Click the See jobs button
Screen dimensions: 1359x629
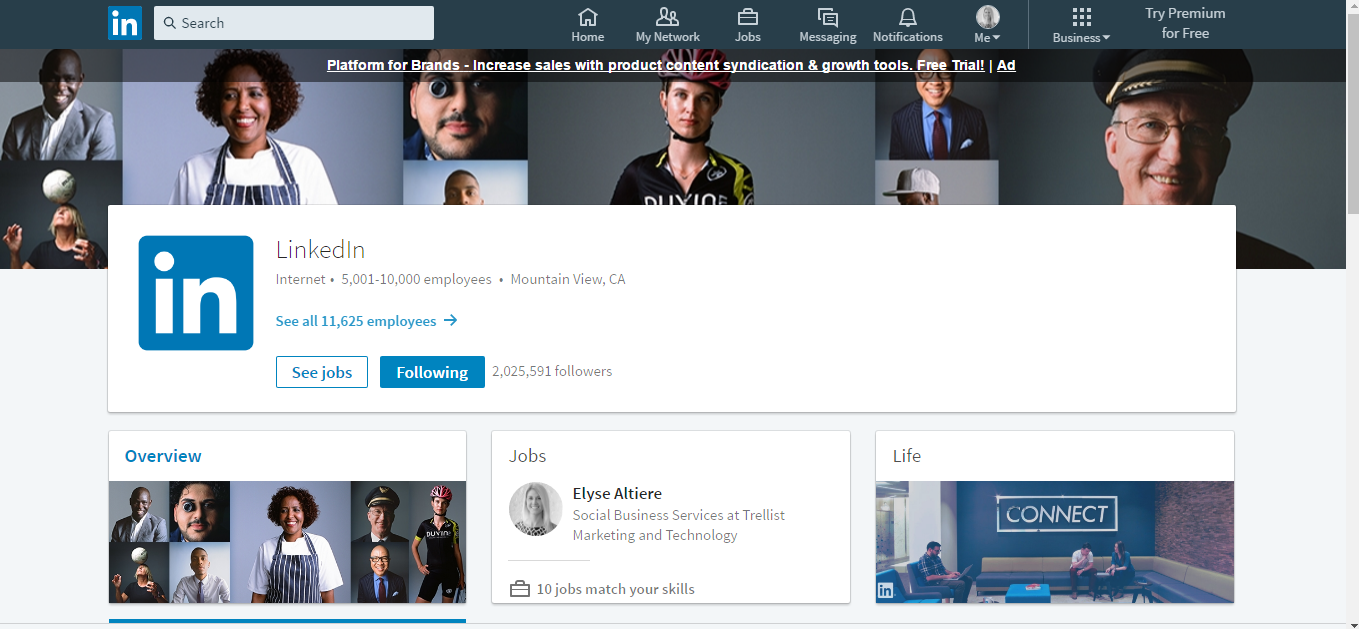(x=322, y=372)
